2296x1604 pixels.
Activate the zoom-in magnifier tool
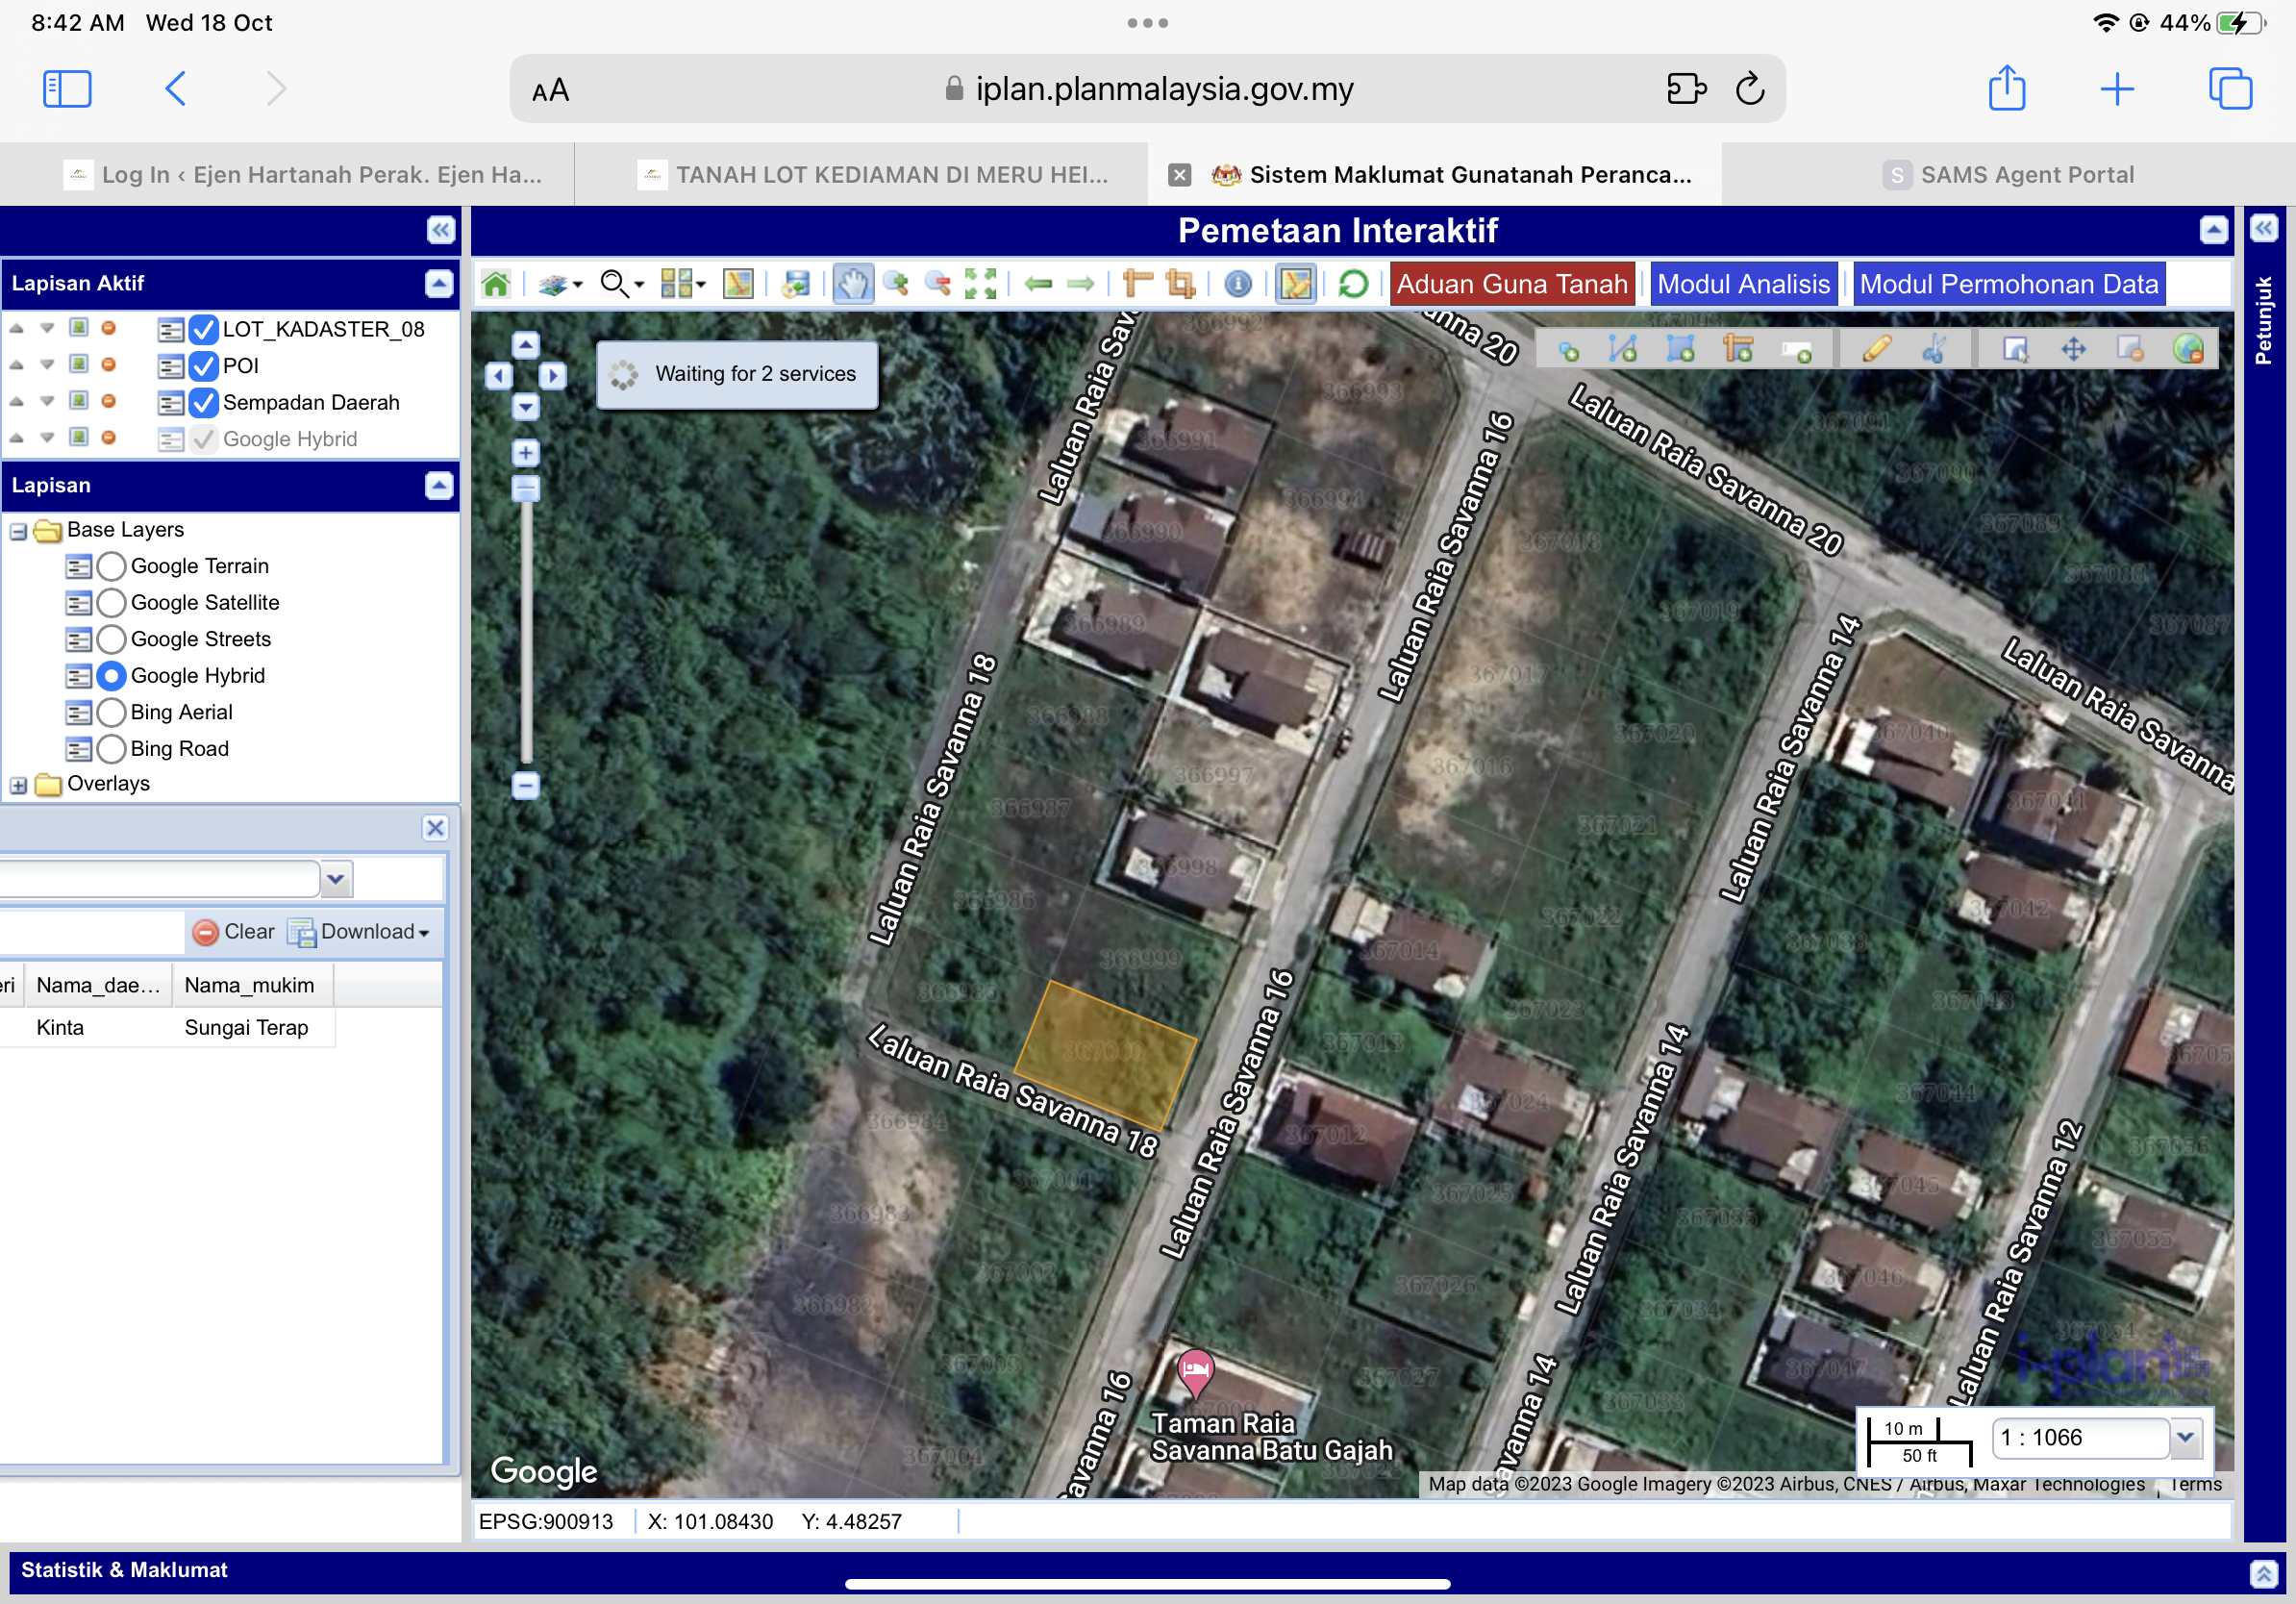(x=896, y=285)
